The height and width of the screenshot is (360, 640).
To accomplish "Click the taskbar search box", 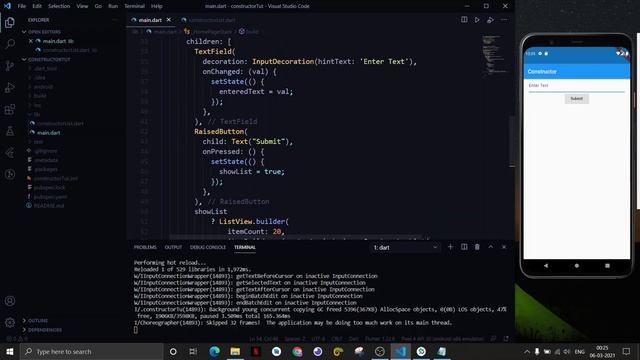I will tap(92, 351).
